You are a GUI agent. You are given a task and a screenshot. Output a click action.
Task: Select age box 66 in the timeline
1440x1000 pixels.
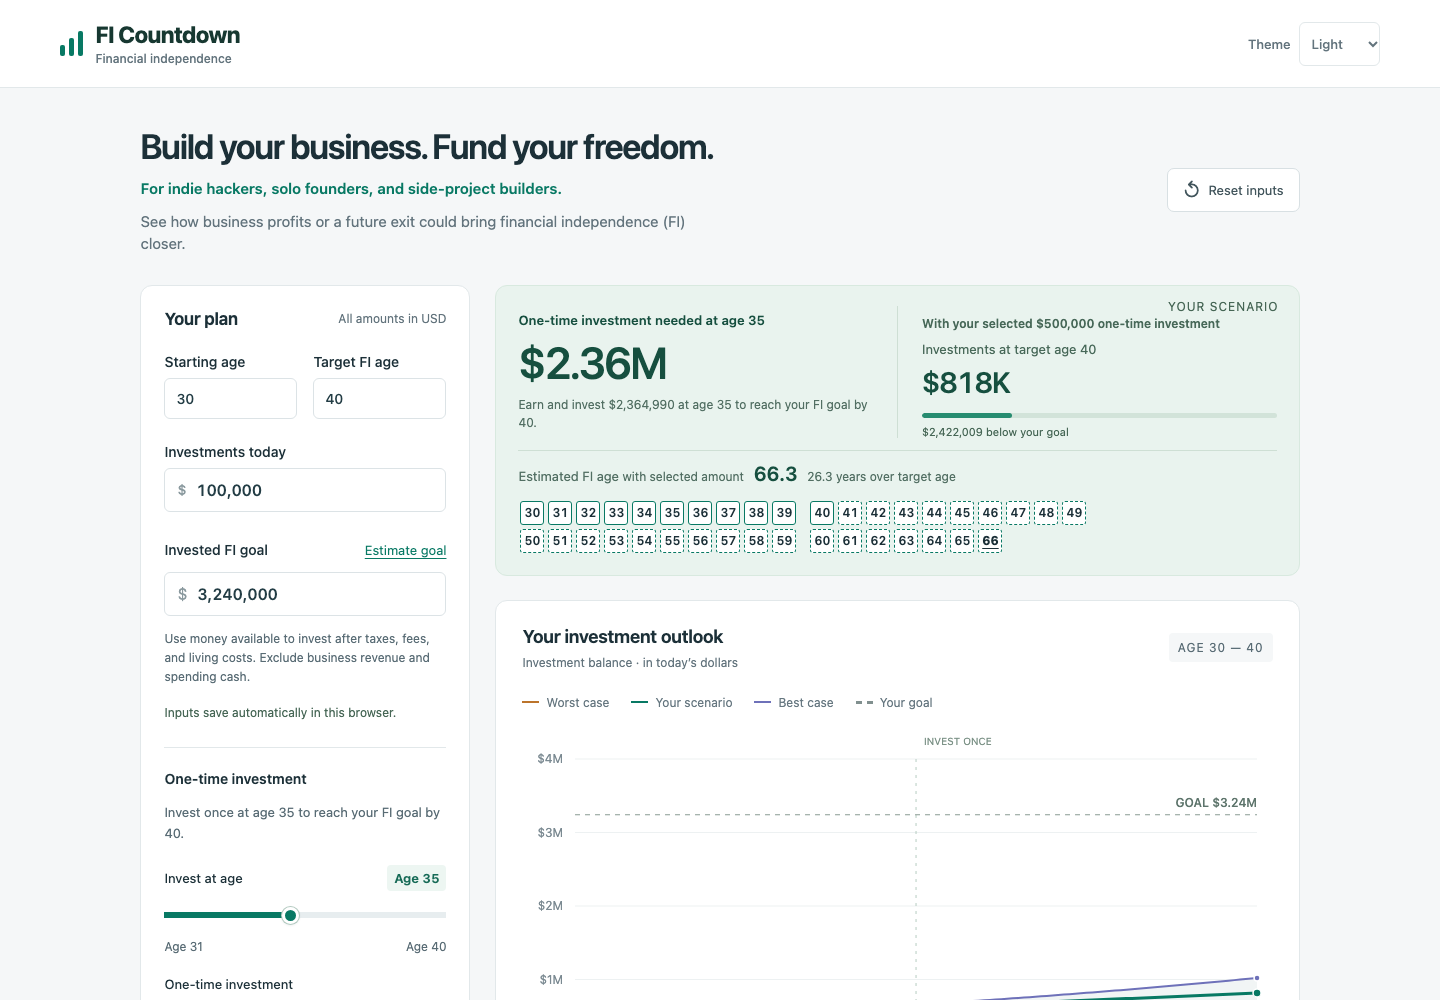[990, 541]
